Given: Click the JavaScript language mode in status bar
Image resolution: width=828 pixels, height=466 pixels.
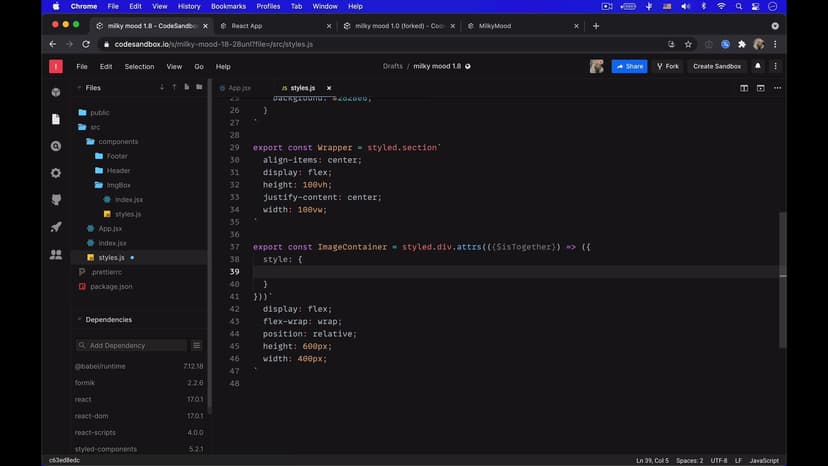Looking at the screenshot, I should [763, 460].
